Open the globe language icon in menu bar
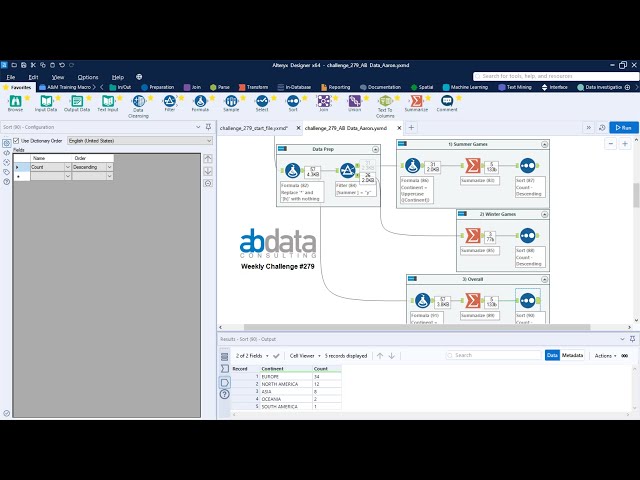The height and width of the screenshot is (480, 640). (x=139, y=77)
